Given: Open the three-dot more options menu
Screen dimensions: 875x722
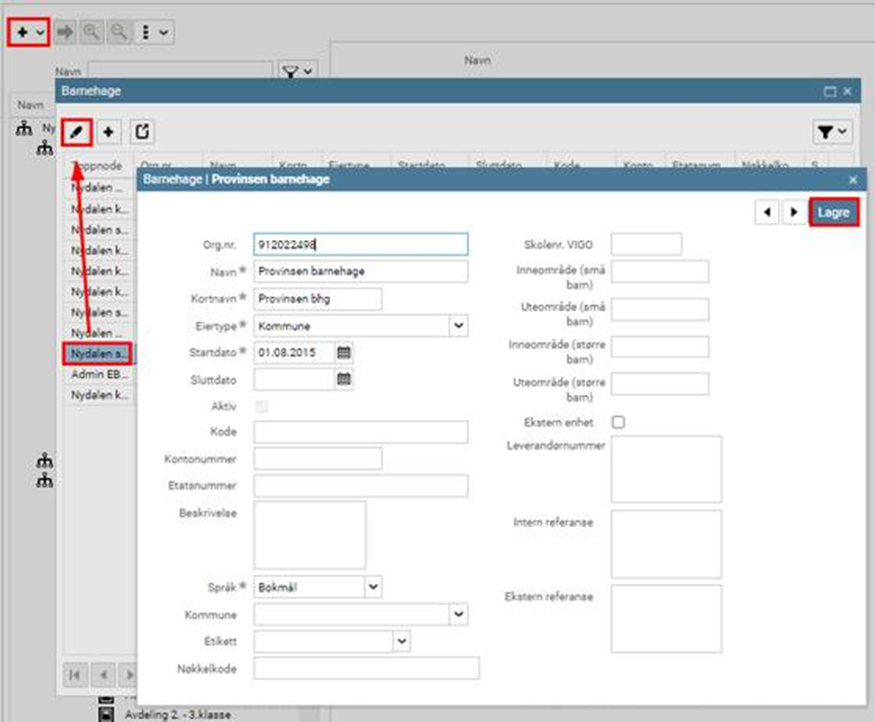Looking at the screenshot, I should click(x=153, y=32).
